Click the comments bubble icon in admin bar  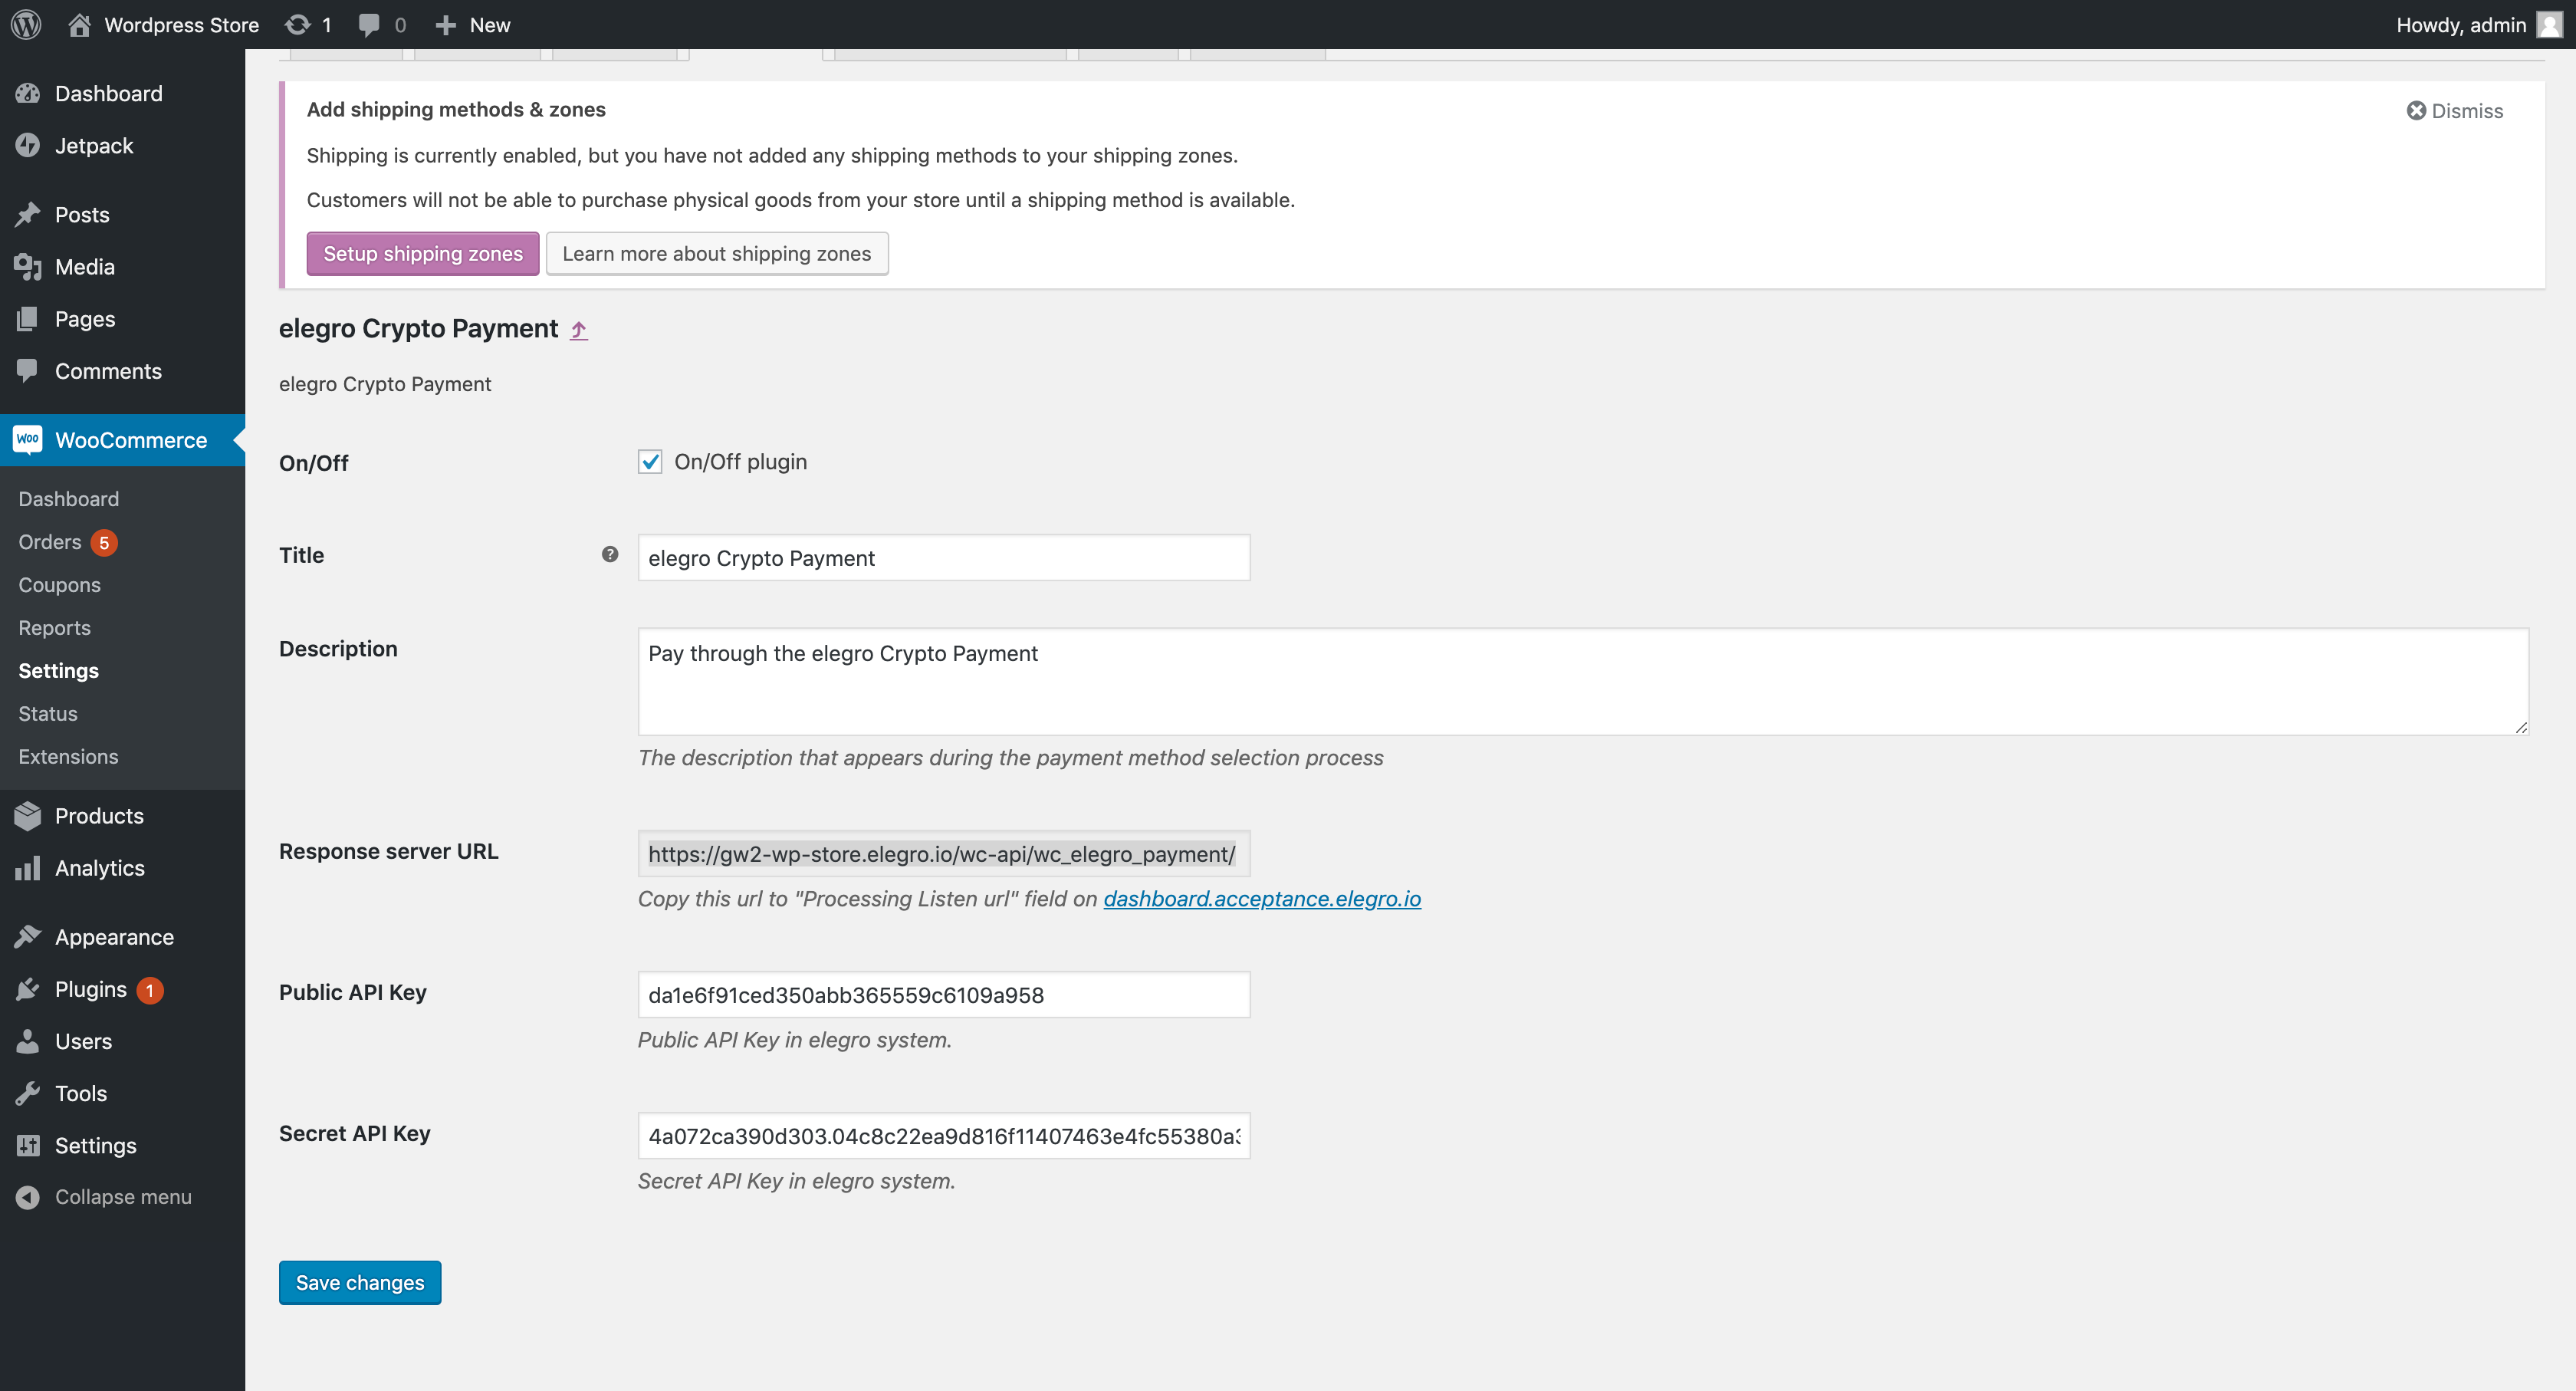369,24
